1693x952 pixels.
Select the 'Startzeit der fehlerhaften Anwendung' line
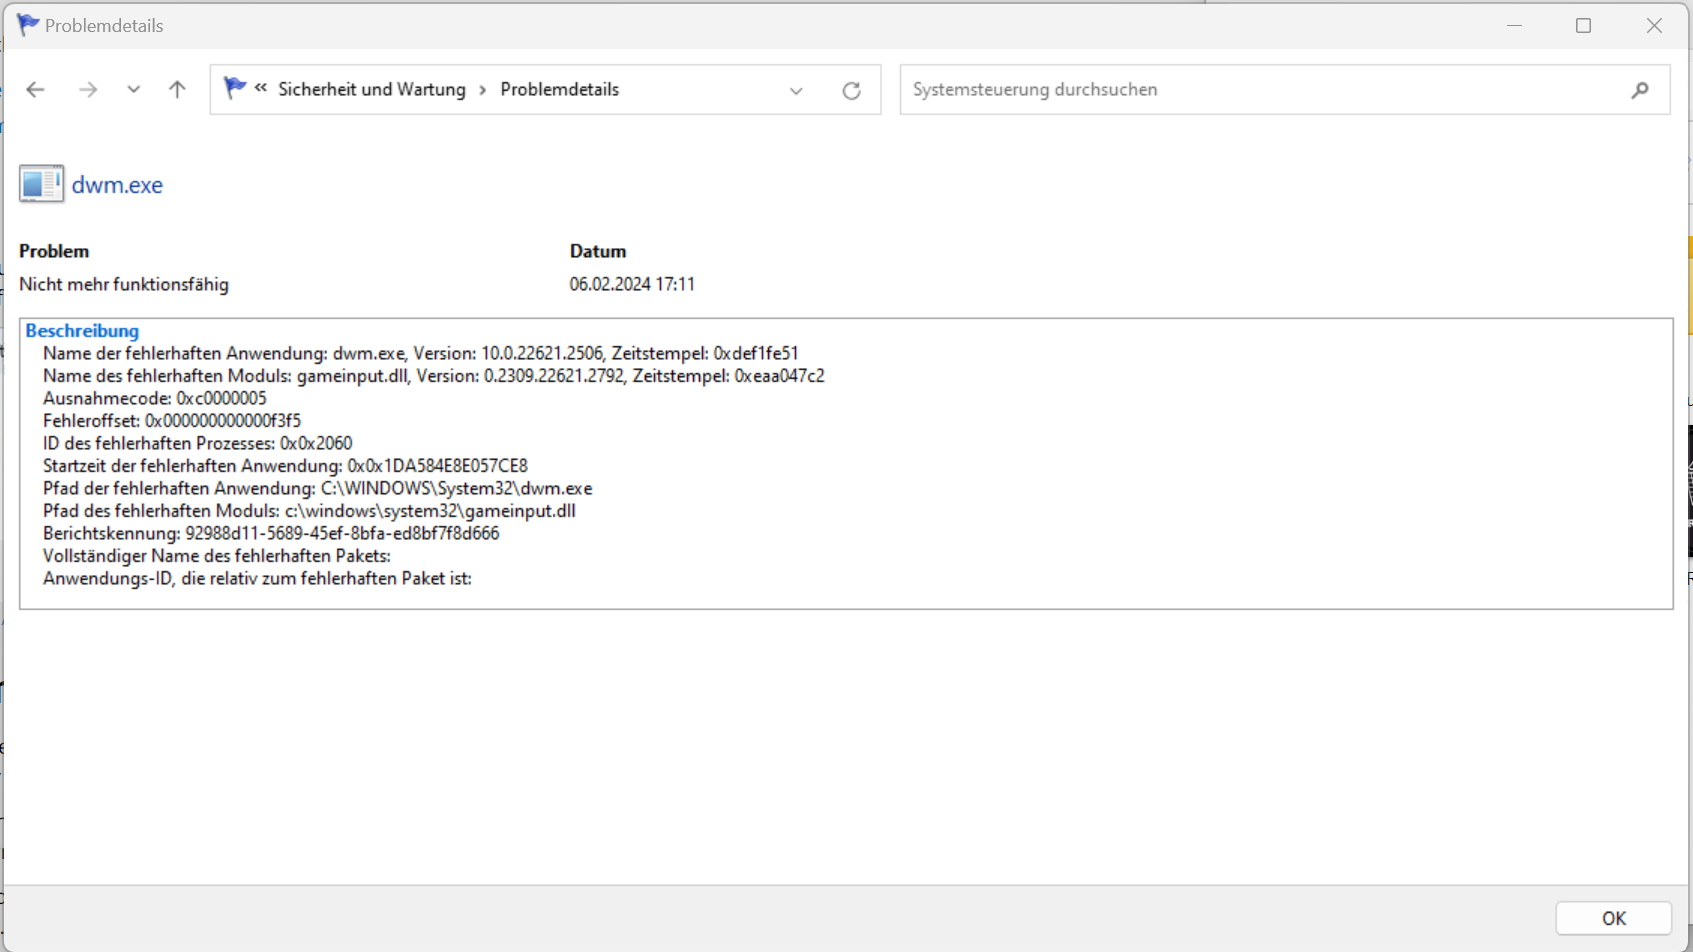[285, 466]
